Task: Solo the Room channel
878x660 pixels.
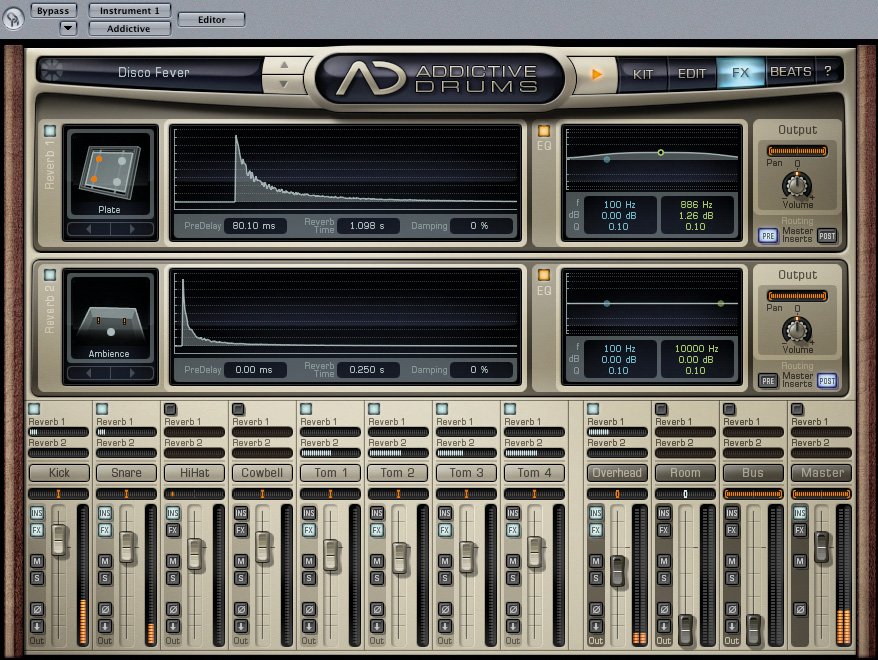Action: pos(664,578)
